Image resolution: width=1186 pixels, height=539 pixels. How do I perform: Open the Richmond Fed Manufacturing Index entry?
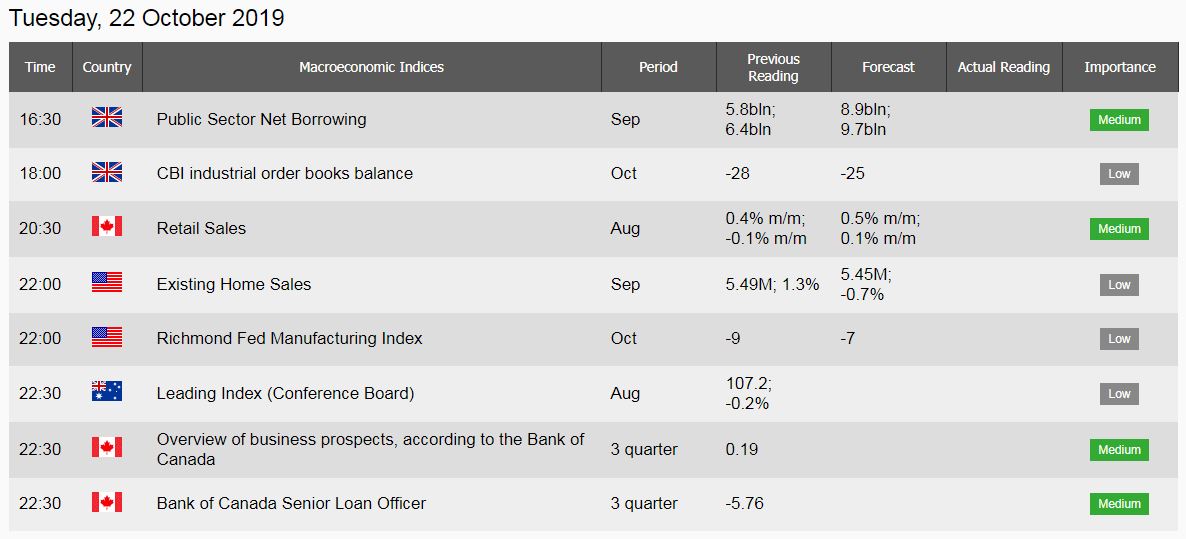click(289, 339)
